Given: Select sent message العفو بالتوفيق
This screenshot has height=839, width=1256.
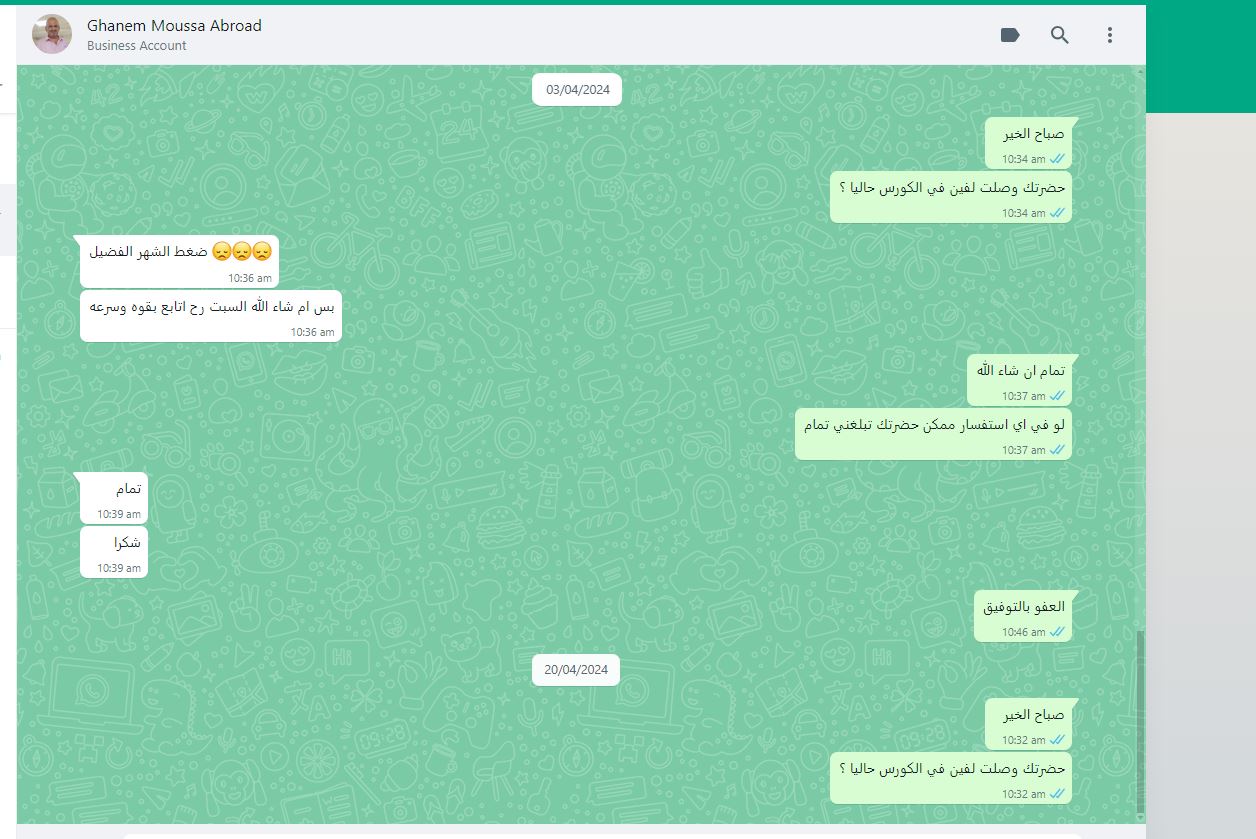Looking at the screenshot, I should tap(1023, 616).
